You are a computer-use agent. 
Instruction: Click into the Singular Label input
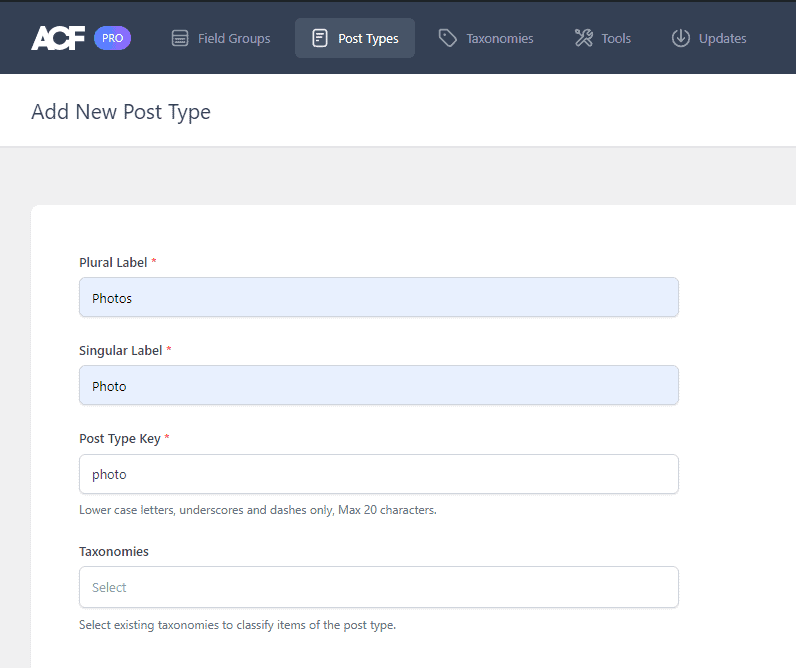(x=378, y=386)
